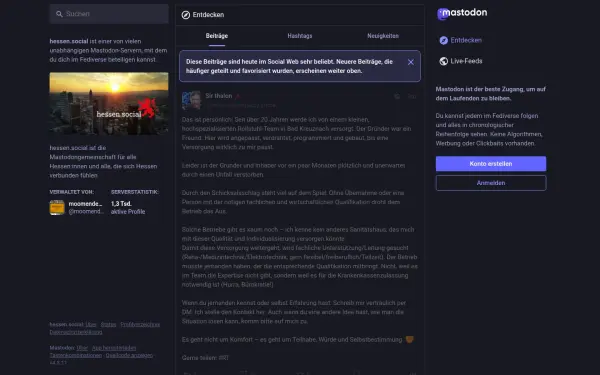The height and width of the screenshot is (375, 600).
Task: Open the Status footer link
Action: coord(108,324)
